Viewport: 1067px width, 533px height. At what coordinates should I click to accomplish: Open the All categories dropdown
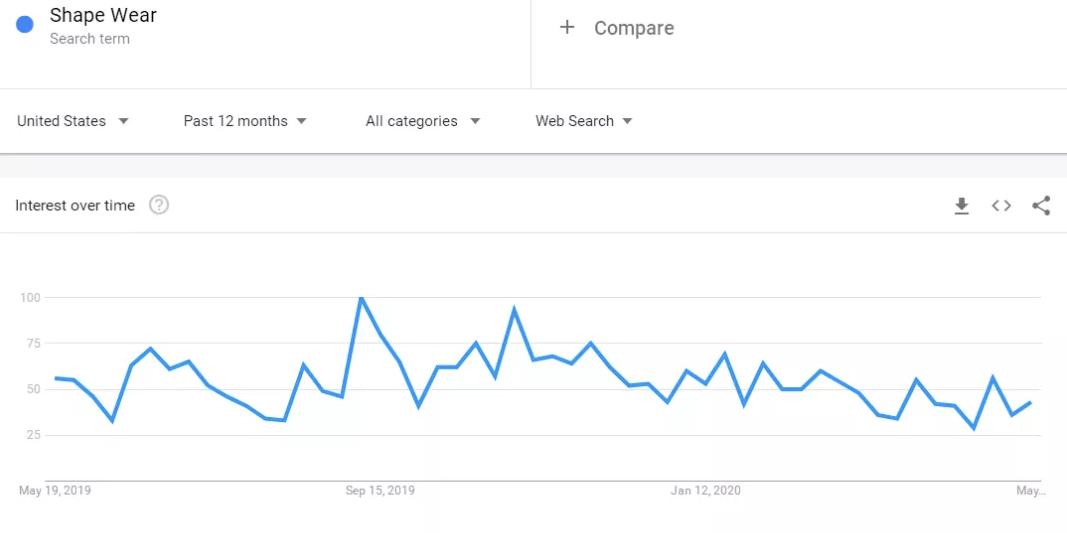point(423,121)
